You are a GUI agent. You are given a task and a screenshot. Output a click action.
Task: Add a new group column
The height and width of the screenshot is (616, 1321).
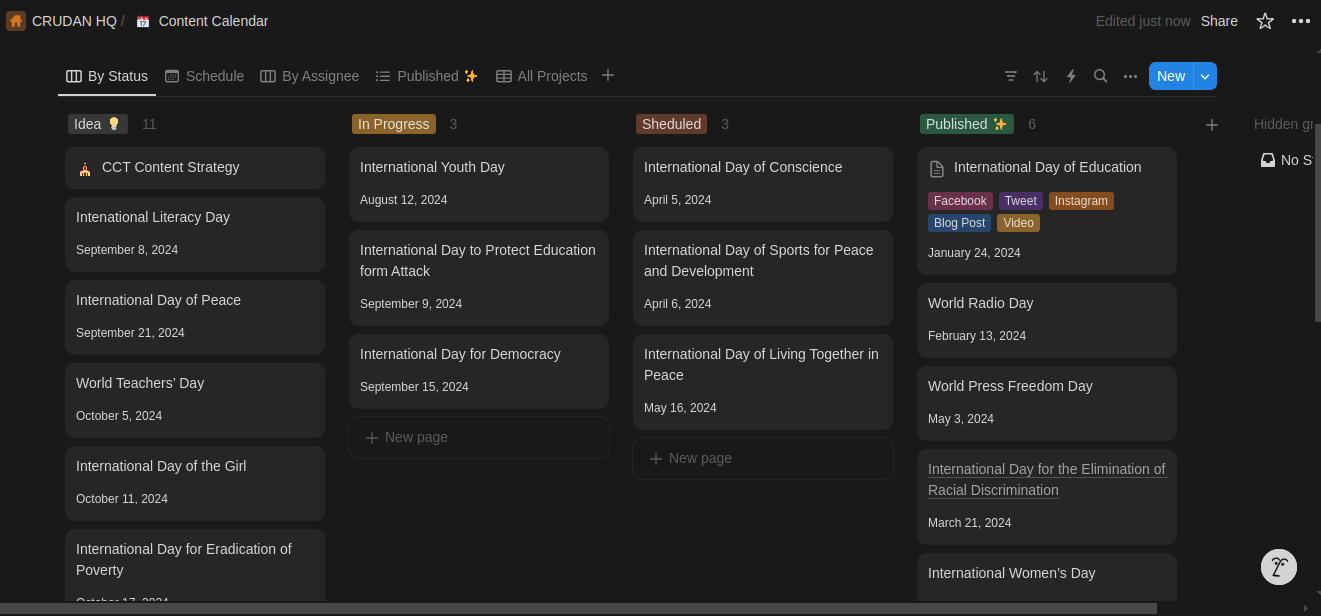1211,125
